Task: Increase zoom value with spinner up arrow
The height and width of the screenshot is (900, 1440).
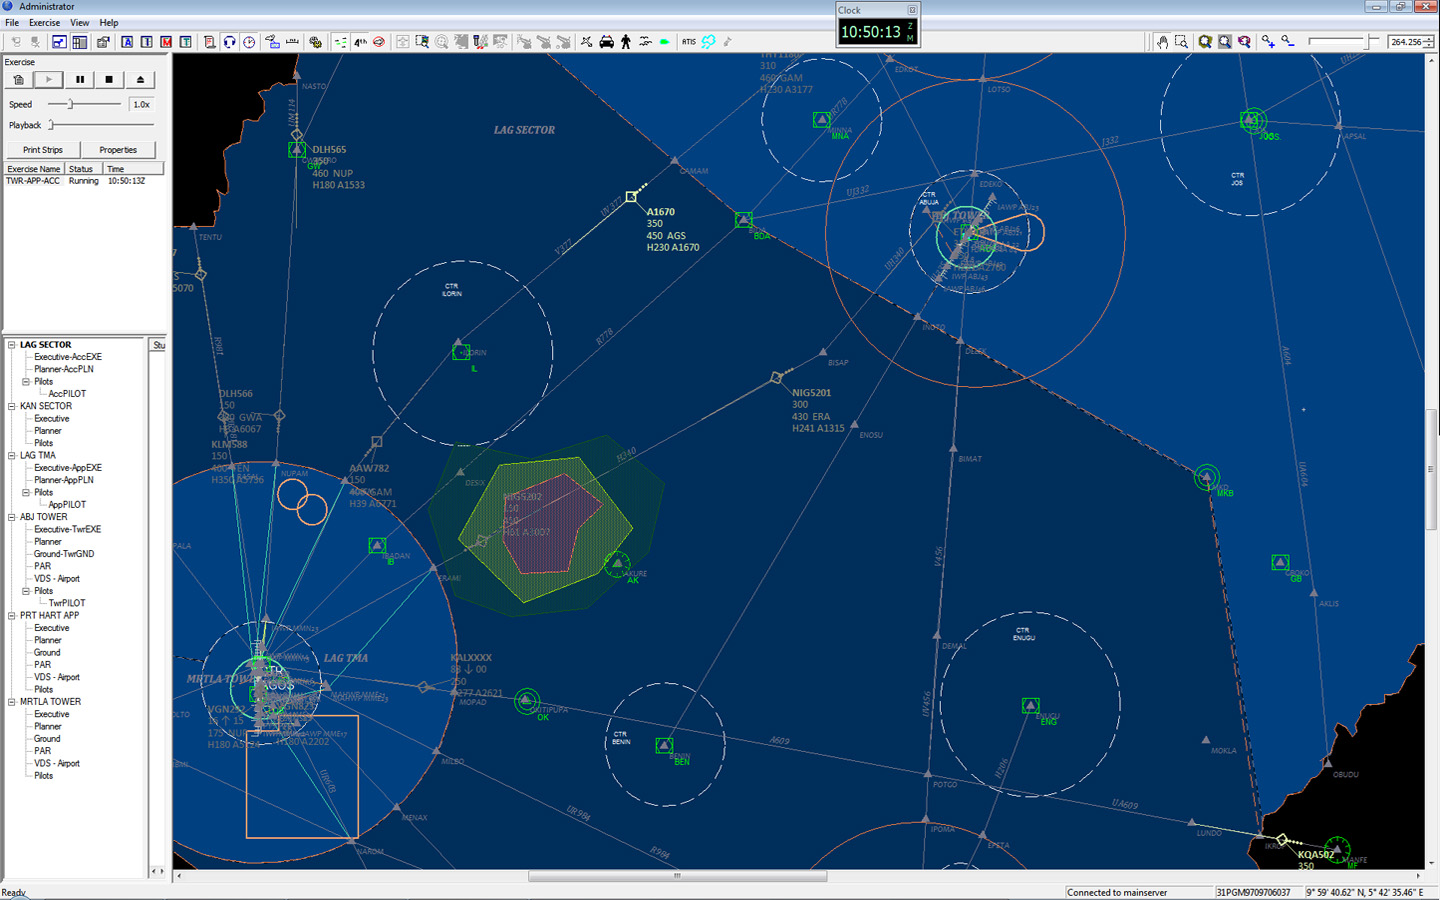Action: coord(1429,38)
